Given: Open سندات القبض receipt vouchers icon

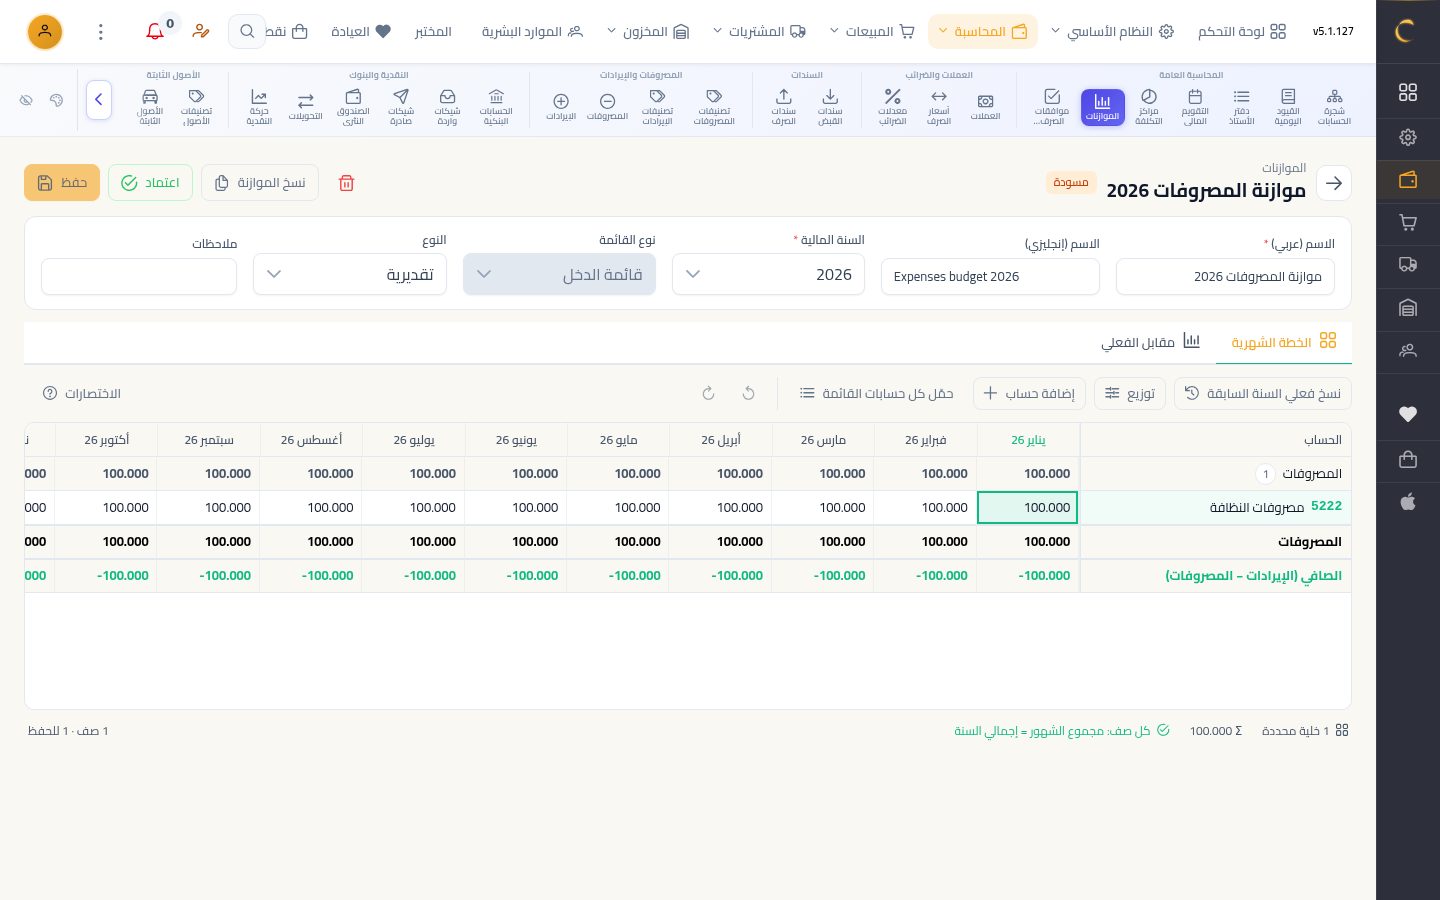Looking at the screenshot, I should (x=830, y=107).
